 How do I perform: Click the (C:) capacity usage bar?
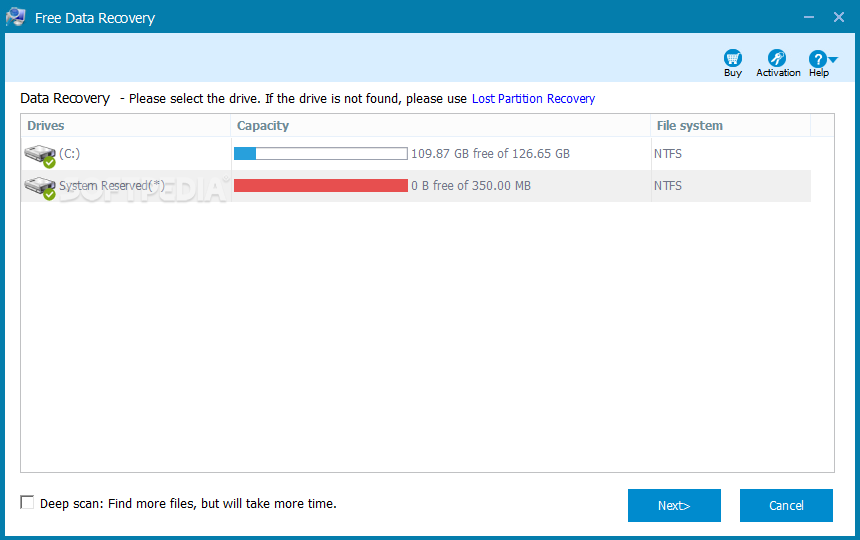tap(321, 154)
